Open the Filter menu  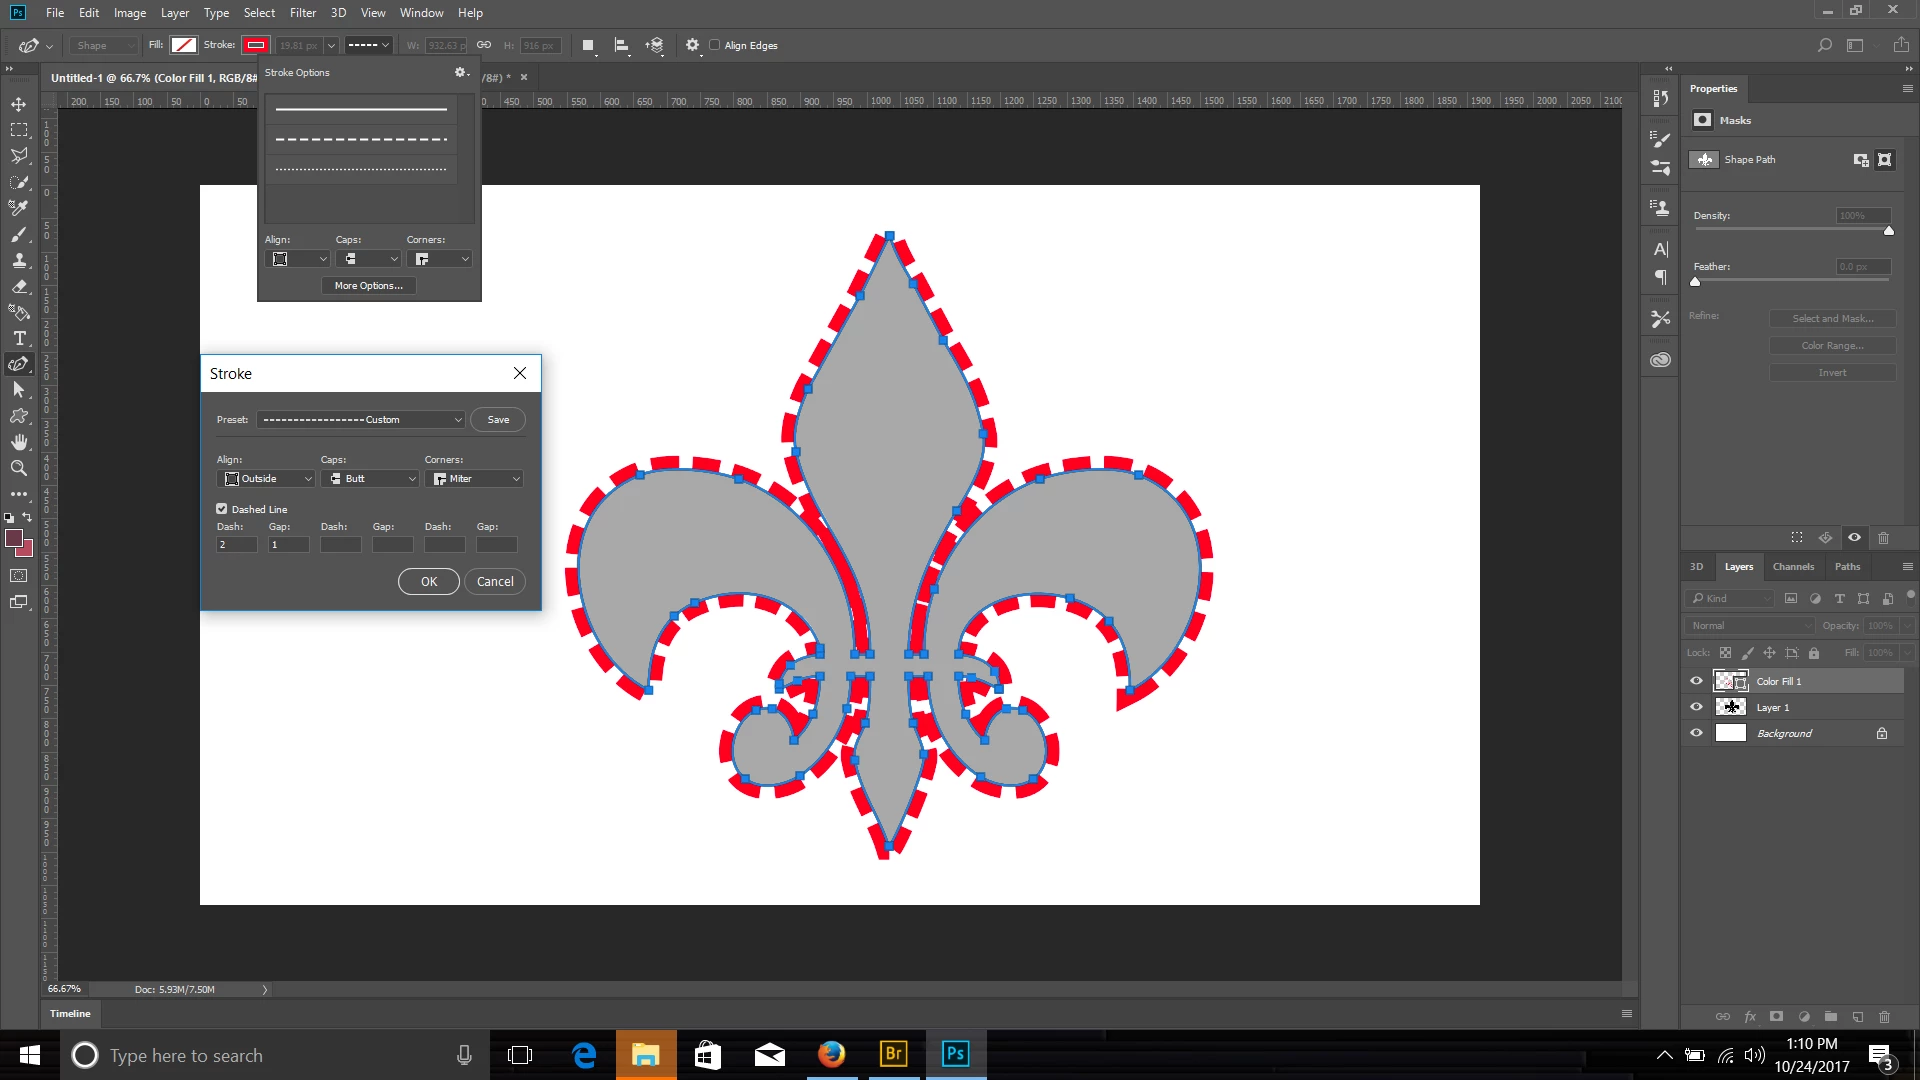tap(302, 13)
